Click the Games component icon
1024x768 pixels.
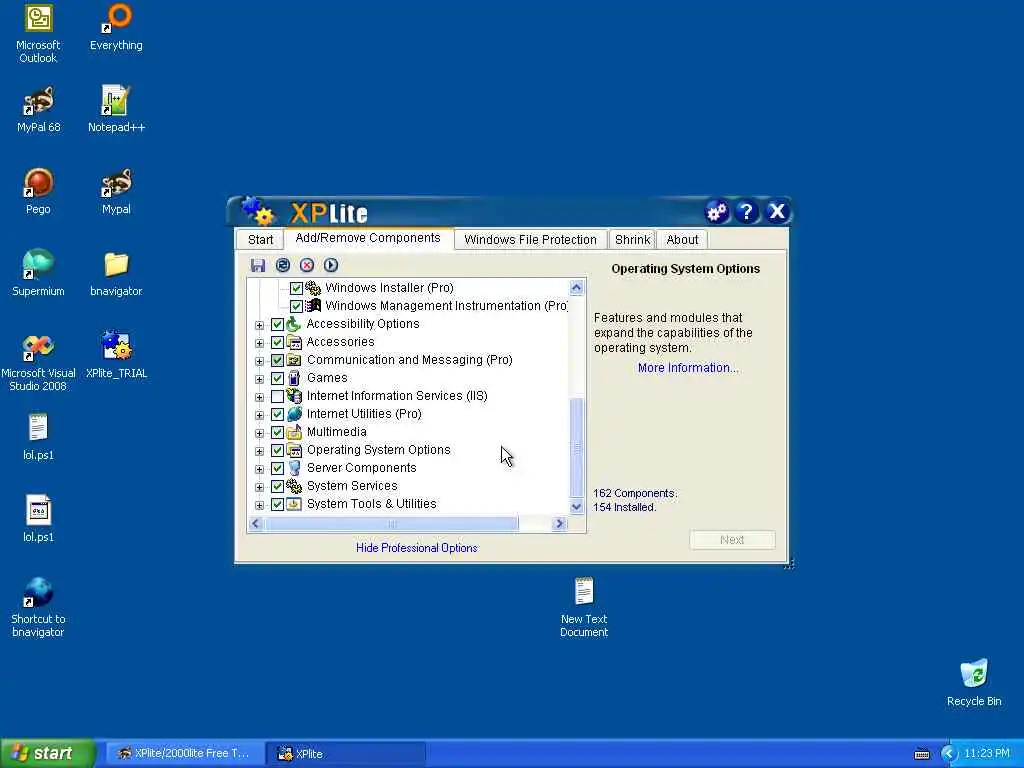(x=294, y=378)
